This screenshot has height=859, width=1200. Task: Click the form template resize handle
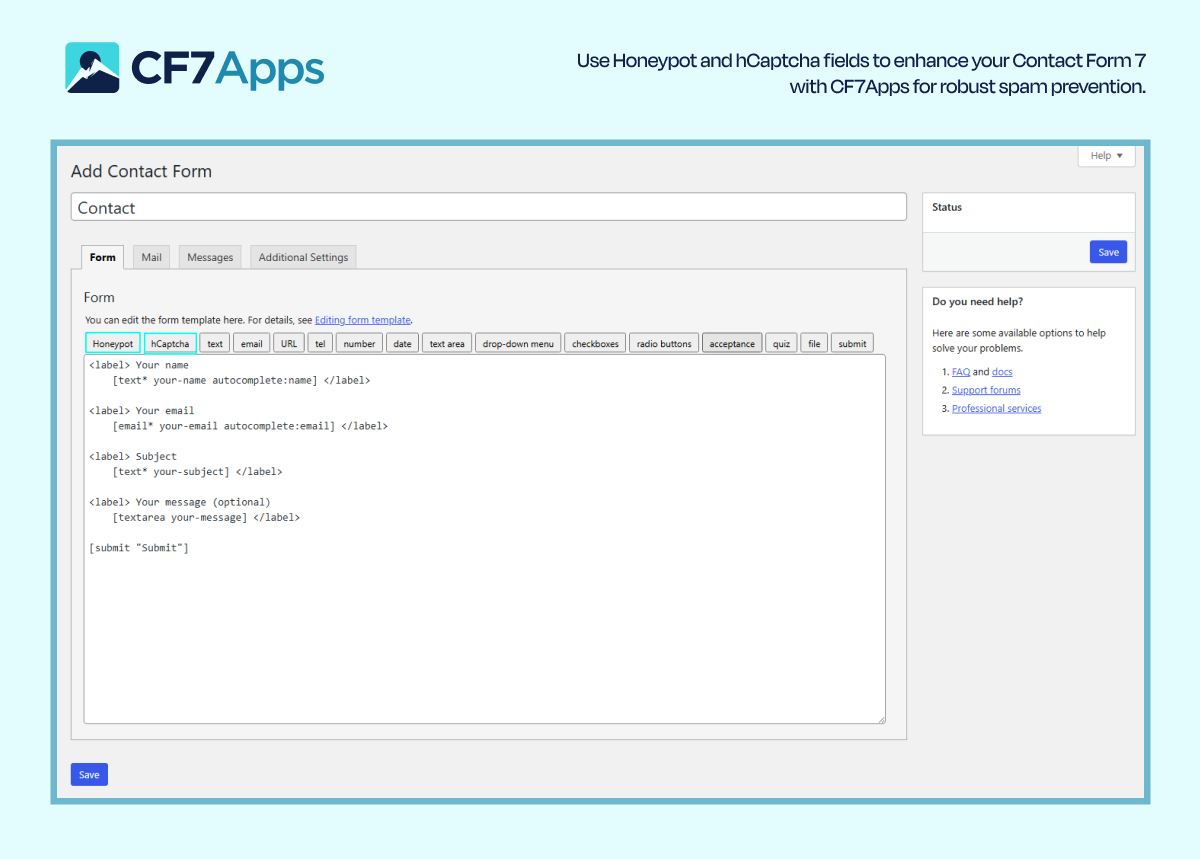coord(880,718)
